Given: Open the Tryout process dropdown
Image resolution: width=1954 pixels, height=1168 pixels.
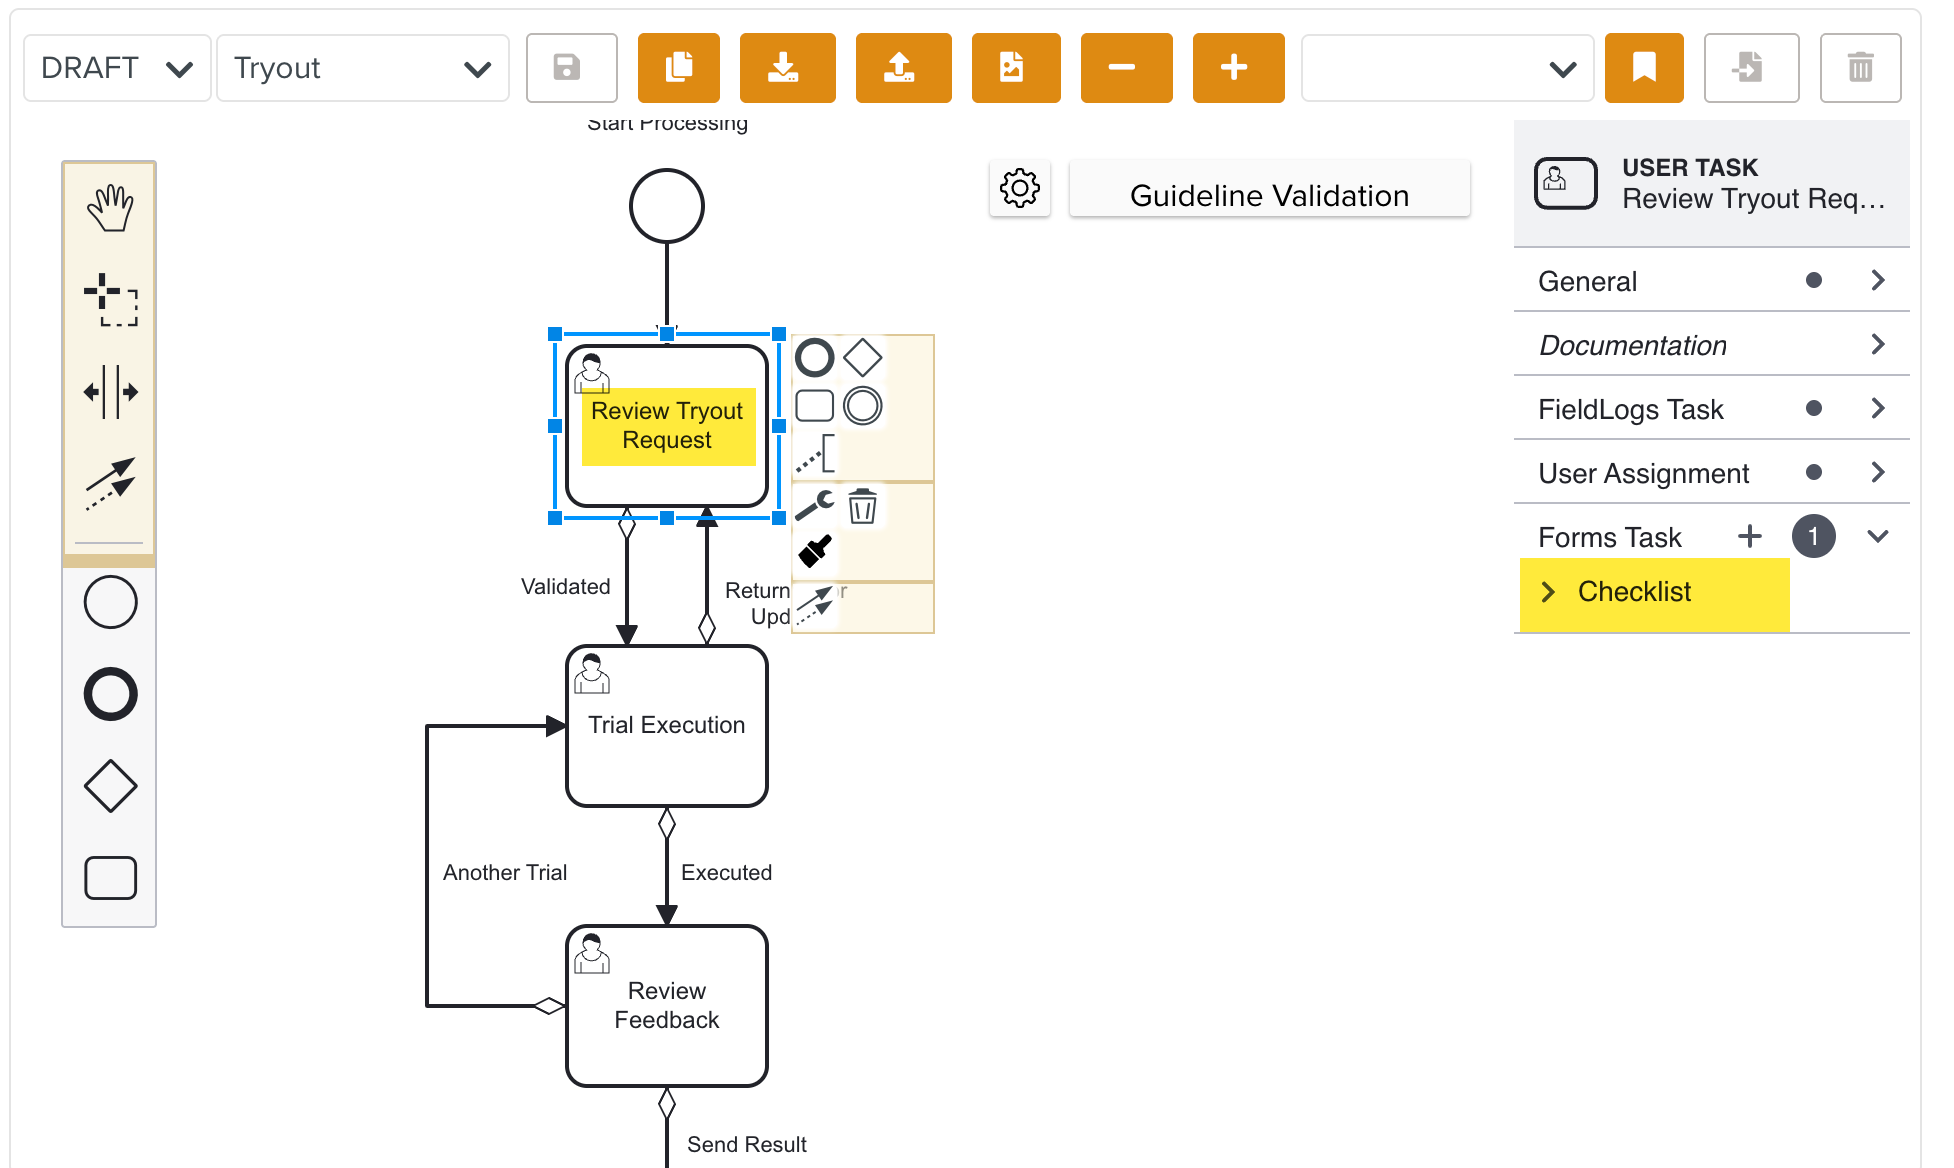Looking at the screenshot, I should click(x=362, y=68).
